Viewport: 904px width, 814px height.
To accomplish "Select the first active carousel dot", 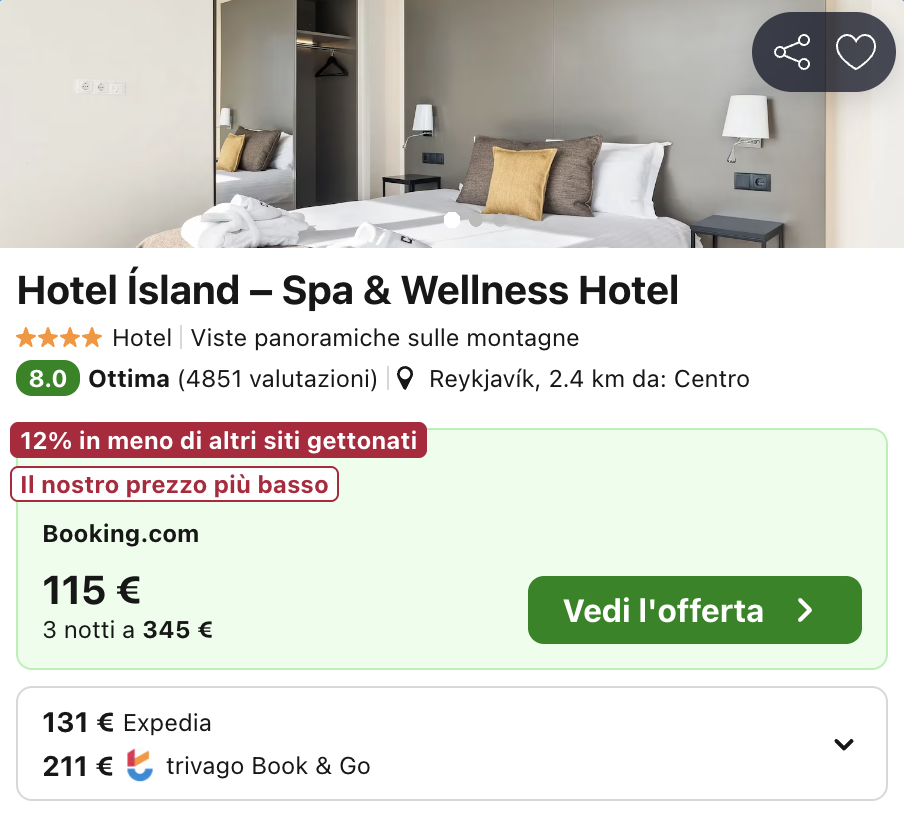I will click(x=452, y=220).
